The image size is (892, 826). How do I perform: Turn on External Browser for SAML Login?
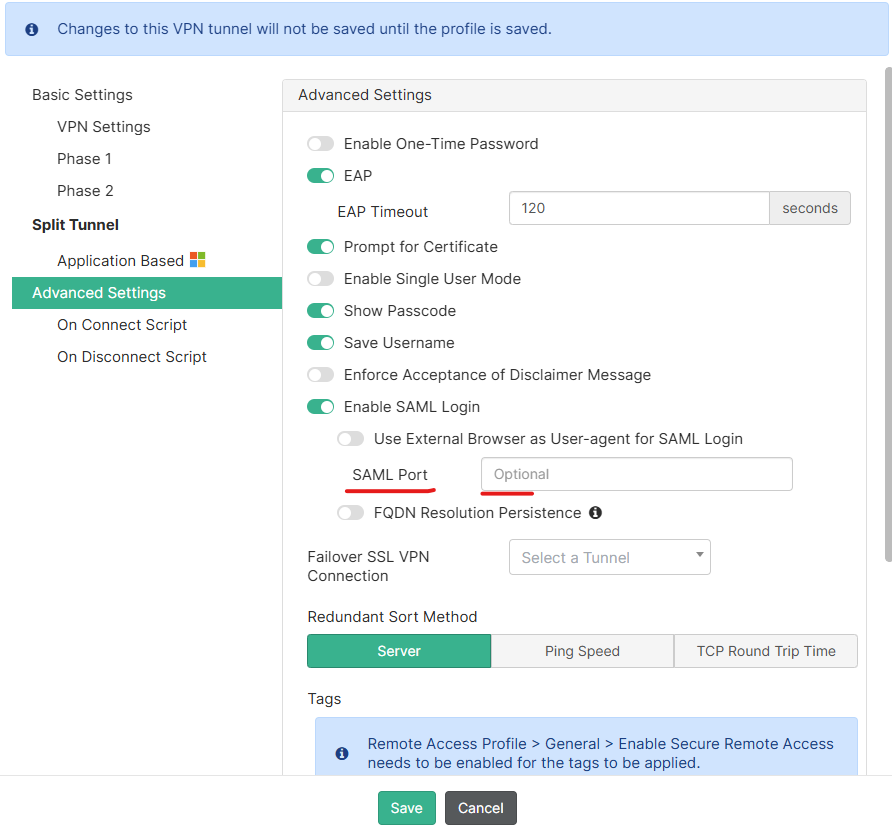pyautogui.click(x=351, y=439)
